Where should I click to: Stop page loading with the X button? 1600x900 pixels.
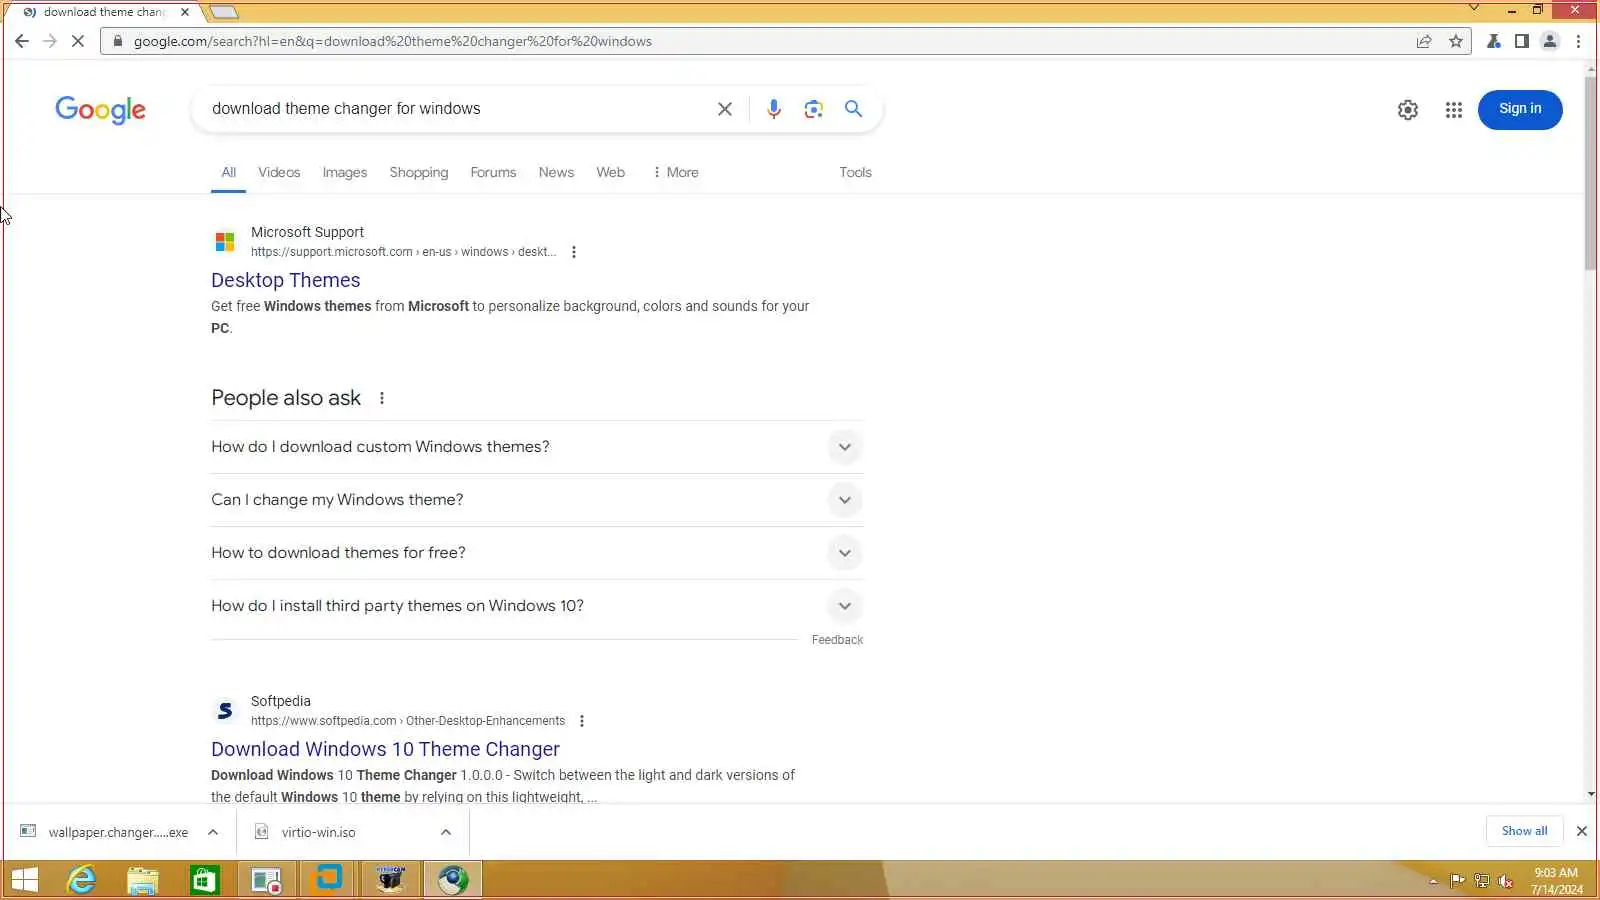(x=78, y=41)
